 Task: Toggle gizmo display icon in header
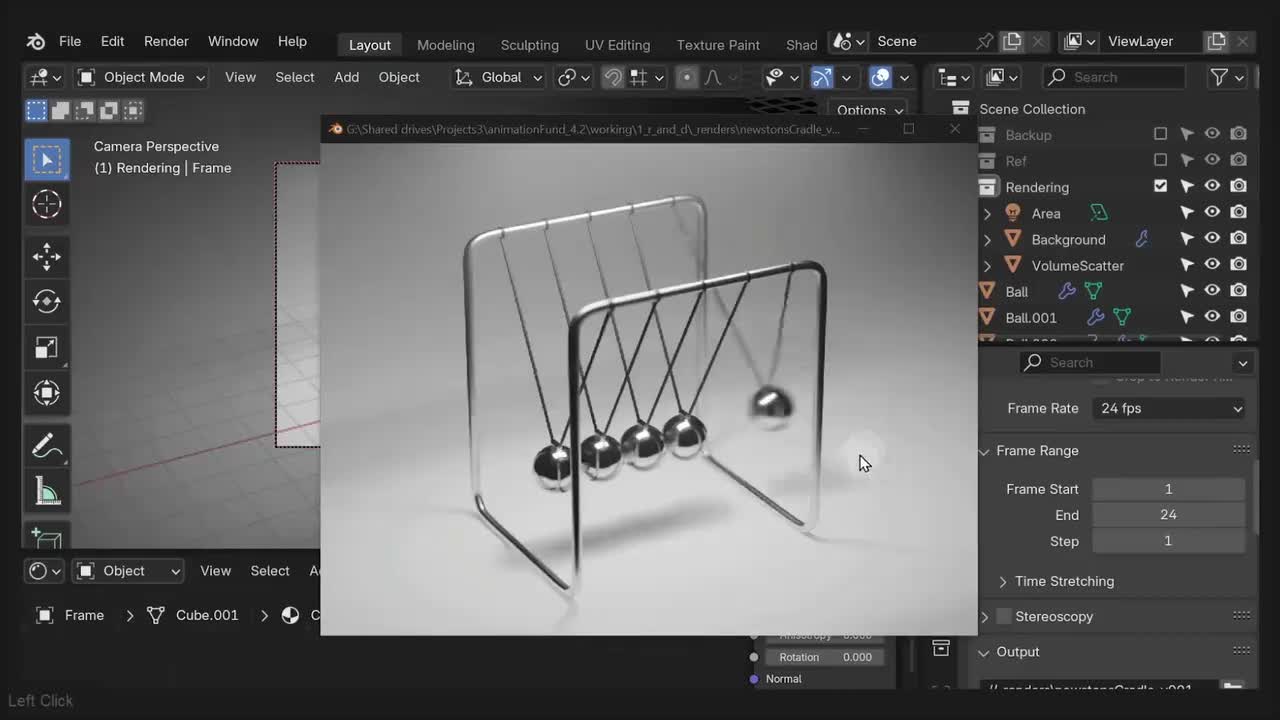pyautogui.click(x=822, y=77)
